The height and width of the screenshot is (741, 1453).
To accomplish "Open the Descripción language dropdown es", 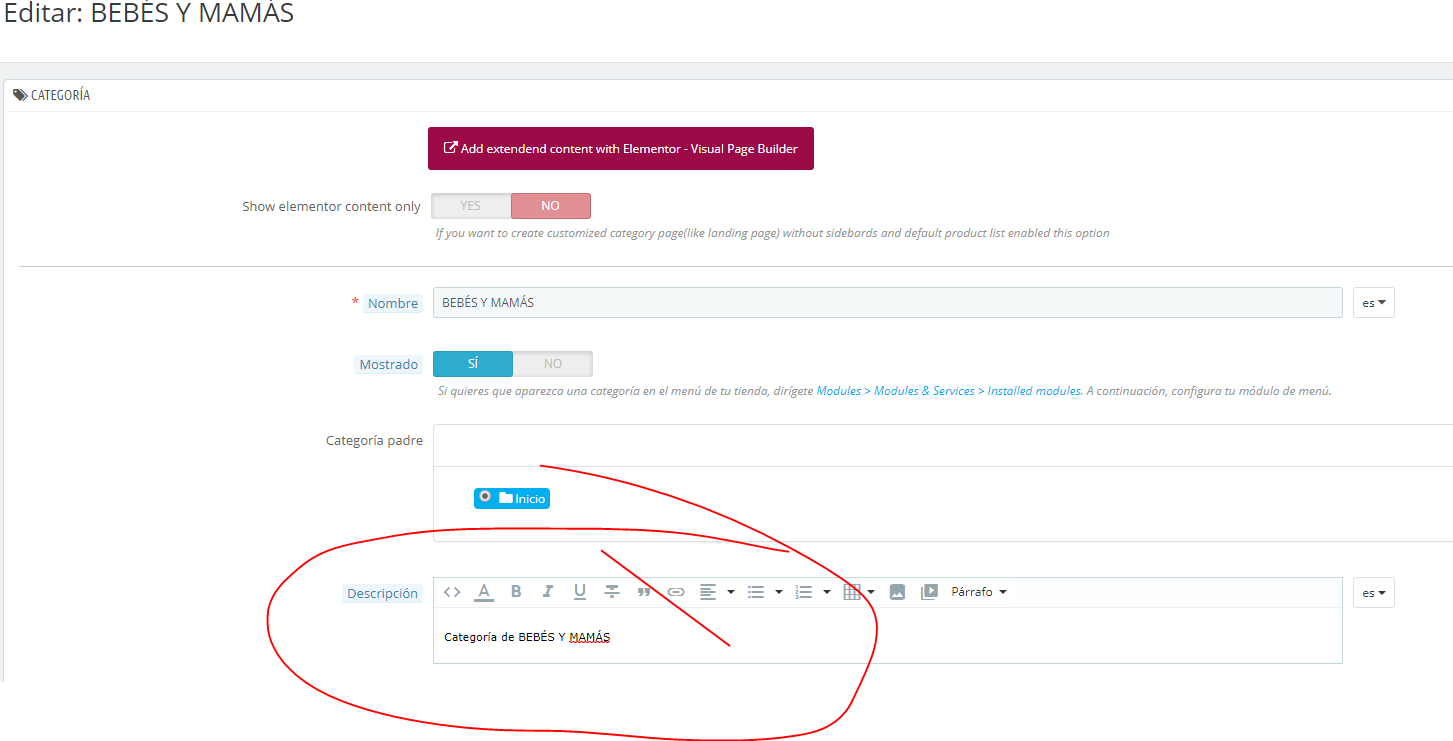I will coord(1374,593).
